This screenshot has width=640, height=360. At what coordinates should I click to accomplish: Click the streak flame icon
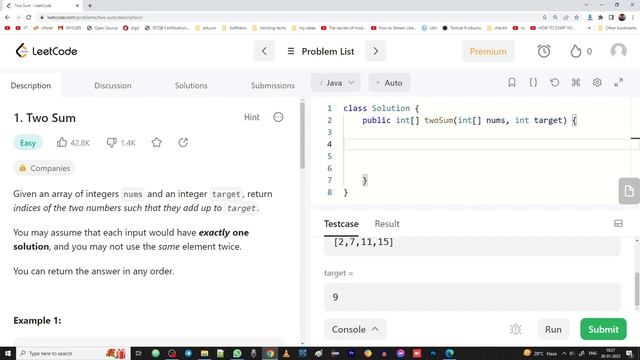click(576, 51)
